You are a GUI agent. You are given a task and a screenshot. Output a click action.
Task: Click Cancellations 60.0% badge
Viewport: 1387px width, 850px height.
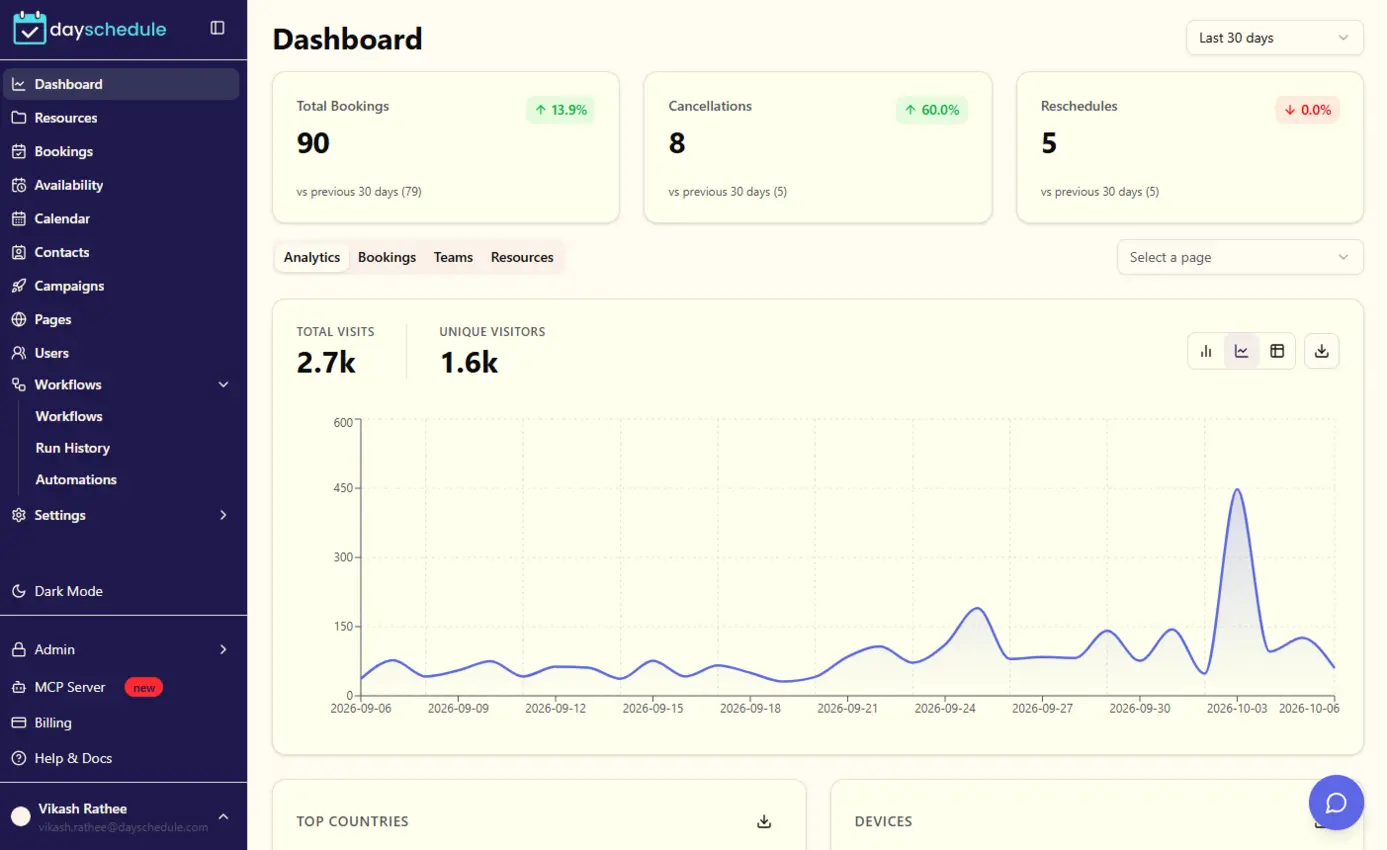tap(932, 110)
